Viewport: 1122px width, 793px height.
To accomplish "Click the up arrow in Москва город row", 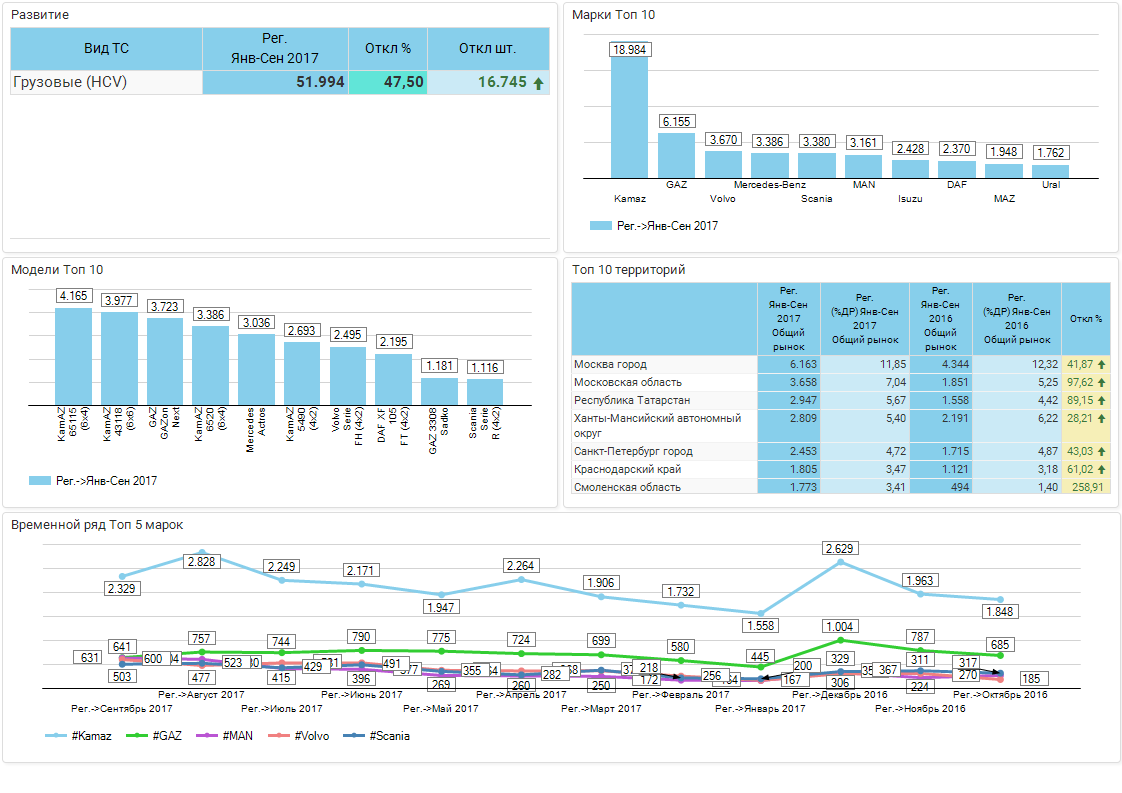I will pyautogui.click(x=1101, y=365).
